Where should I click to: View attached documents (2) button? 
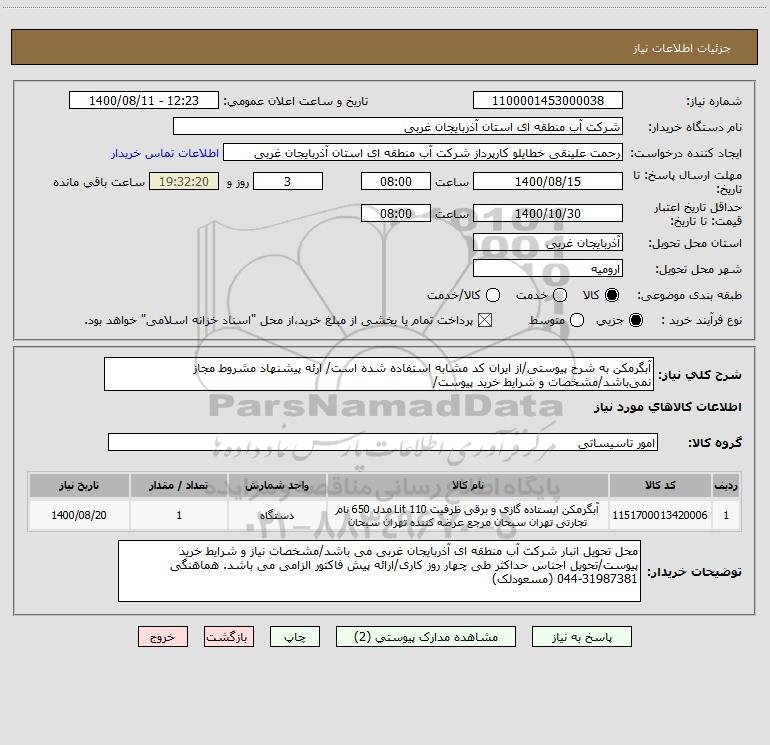pos(426,637)
